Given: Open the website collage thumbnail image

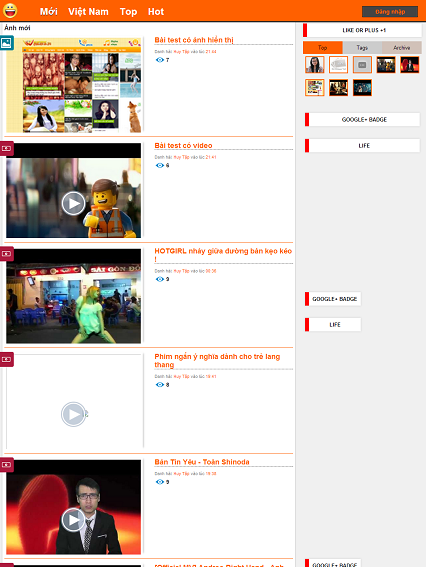Looking at the screenshot, I should click(73, 85).
